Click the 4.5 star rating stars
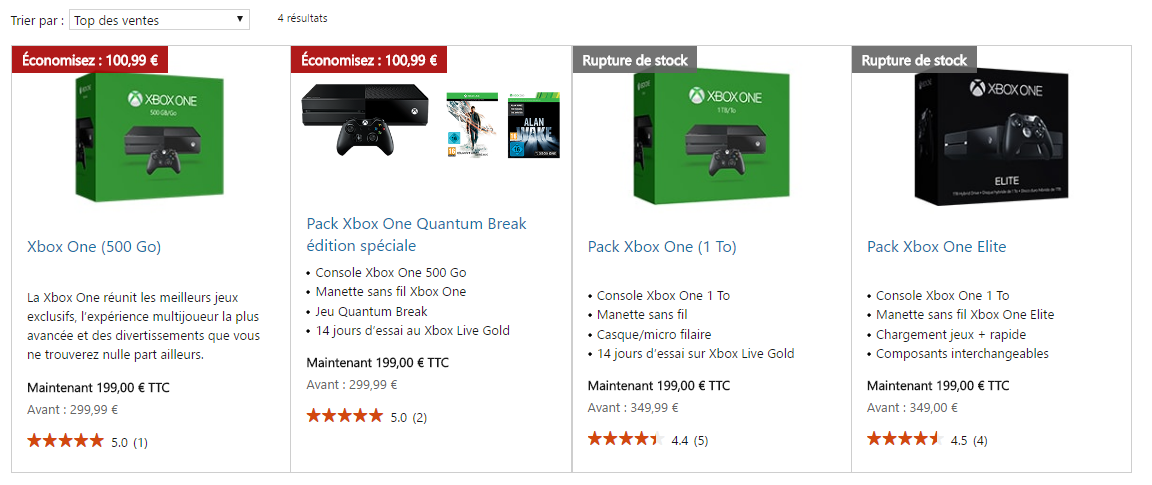 click(904, 439)
